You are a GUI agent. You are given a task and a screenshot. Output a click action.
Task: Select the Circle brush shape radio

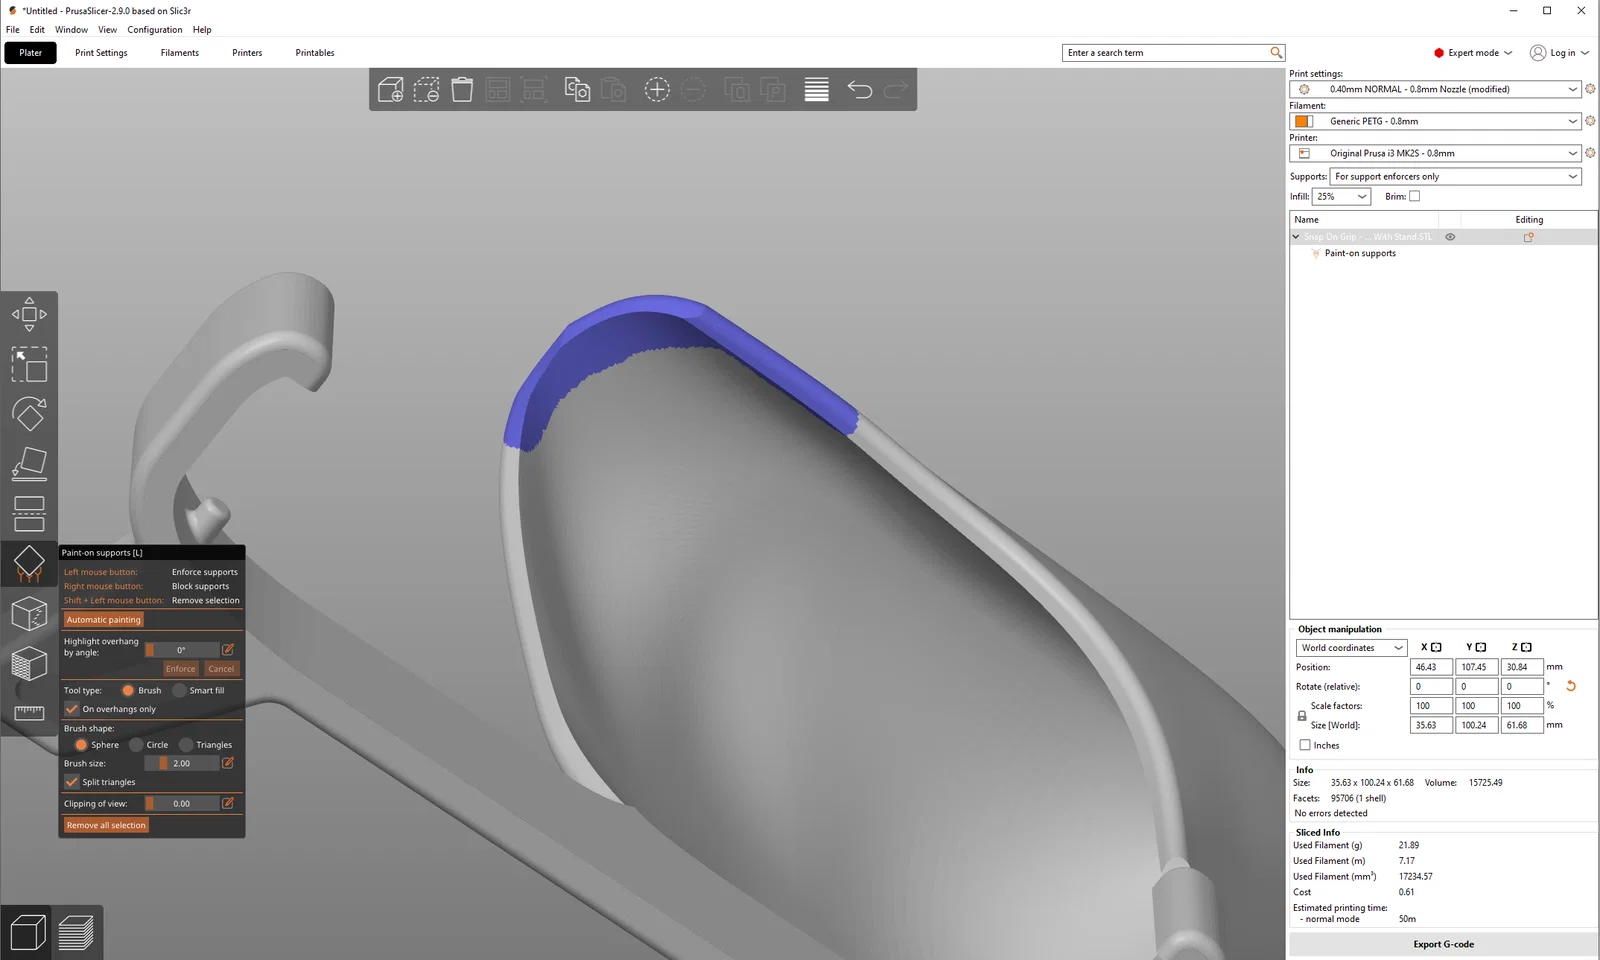tap(136, 745)
